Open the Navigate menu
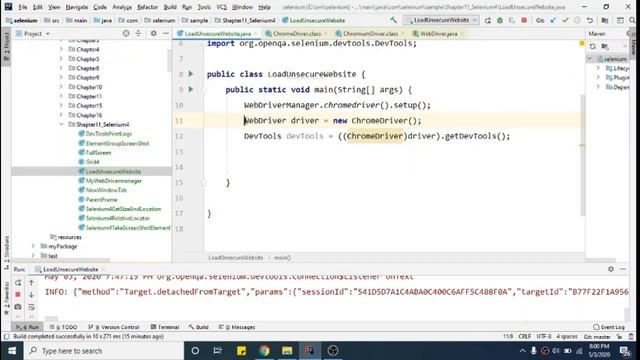This screenshot has width=640, height=360. 77,7
